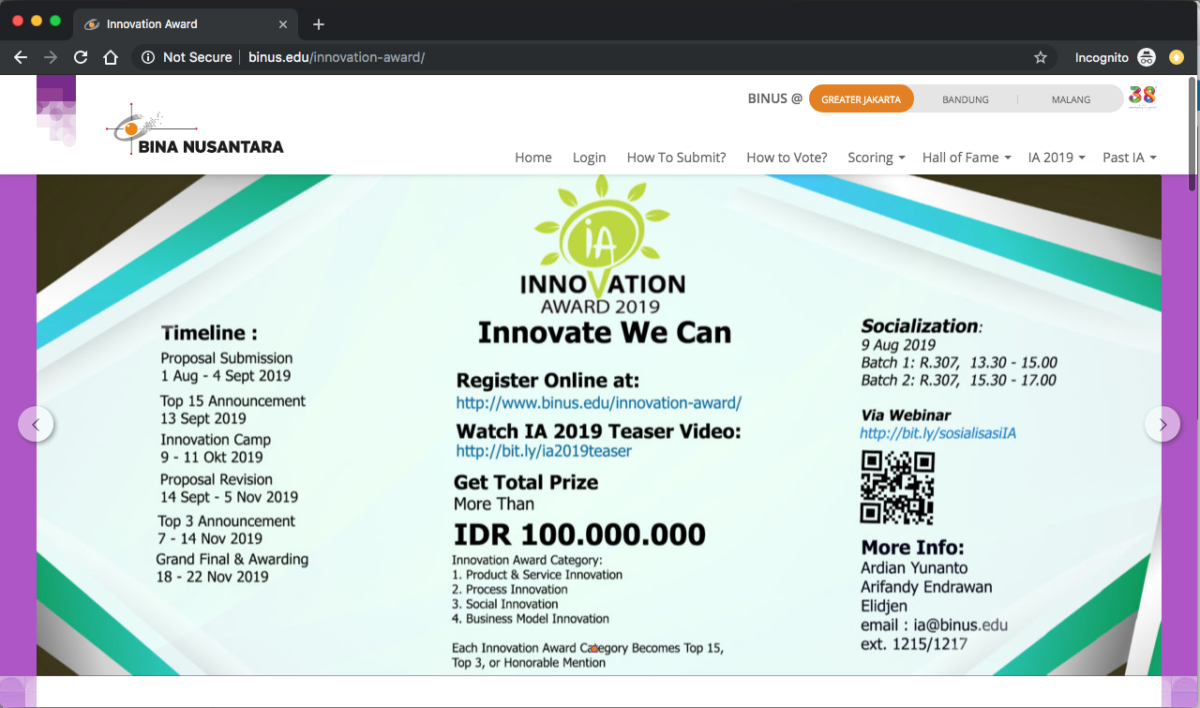Switch to the Malang campus
Viewport: 1200px width, 708px height.
(x=1071, y=99)
